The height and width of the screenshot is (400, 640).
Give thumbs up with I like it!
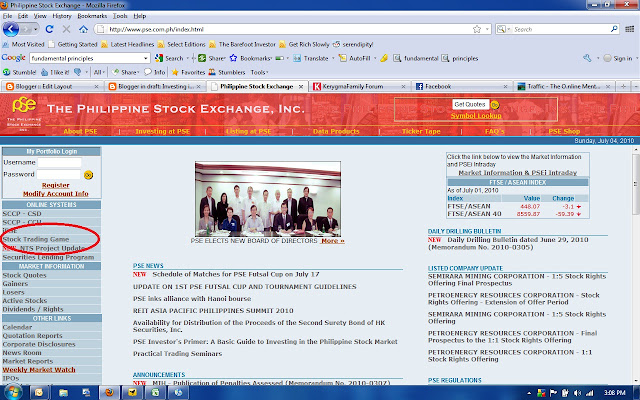[x=55, y=72]
